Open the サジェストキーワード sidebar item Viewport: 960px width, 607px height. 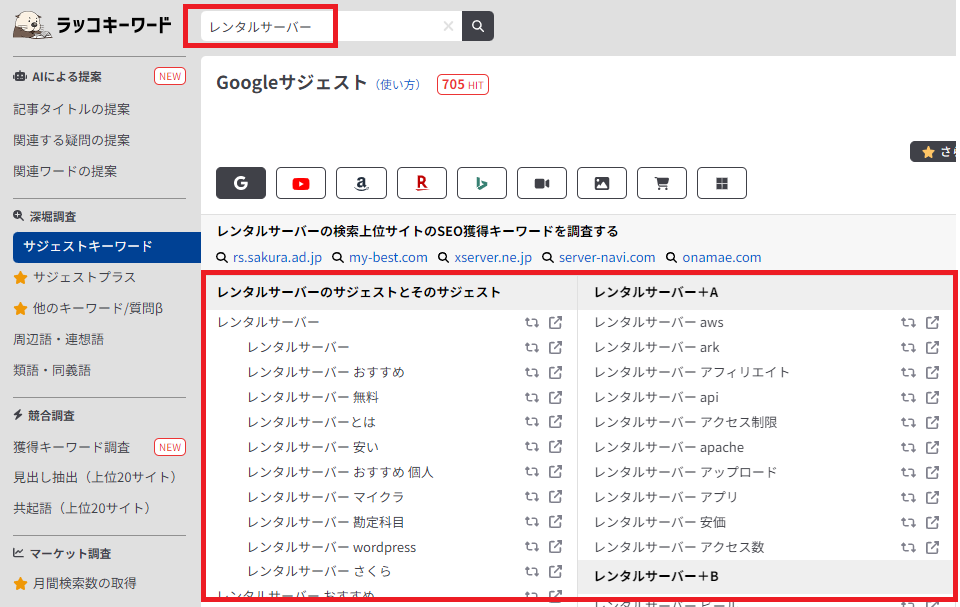pos(107,247)
